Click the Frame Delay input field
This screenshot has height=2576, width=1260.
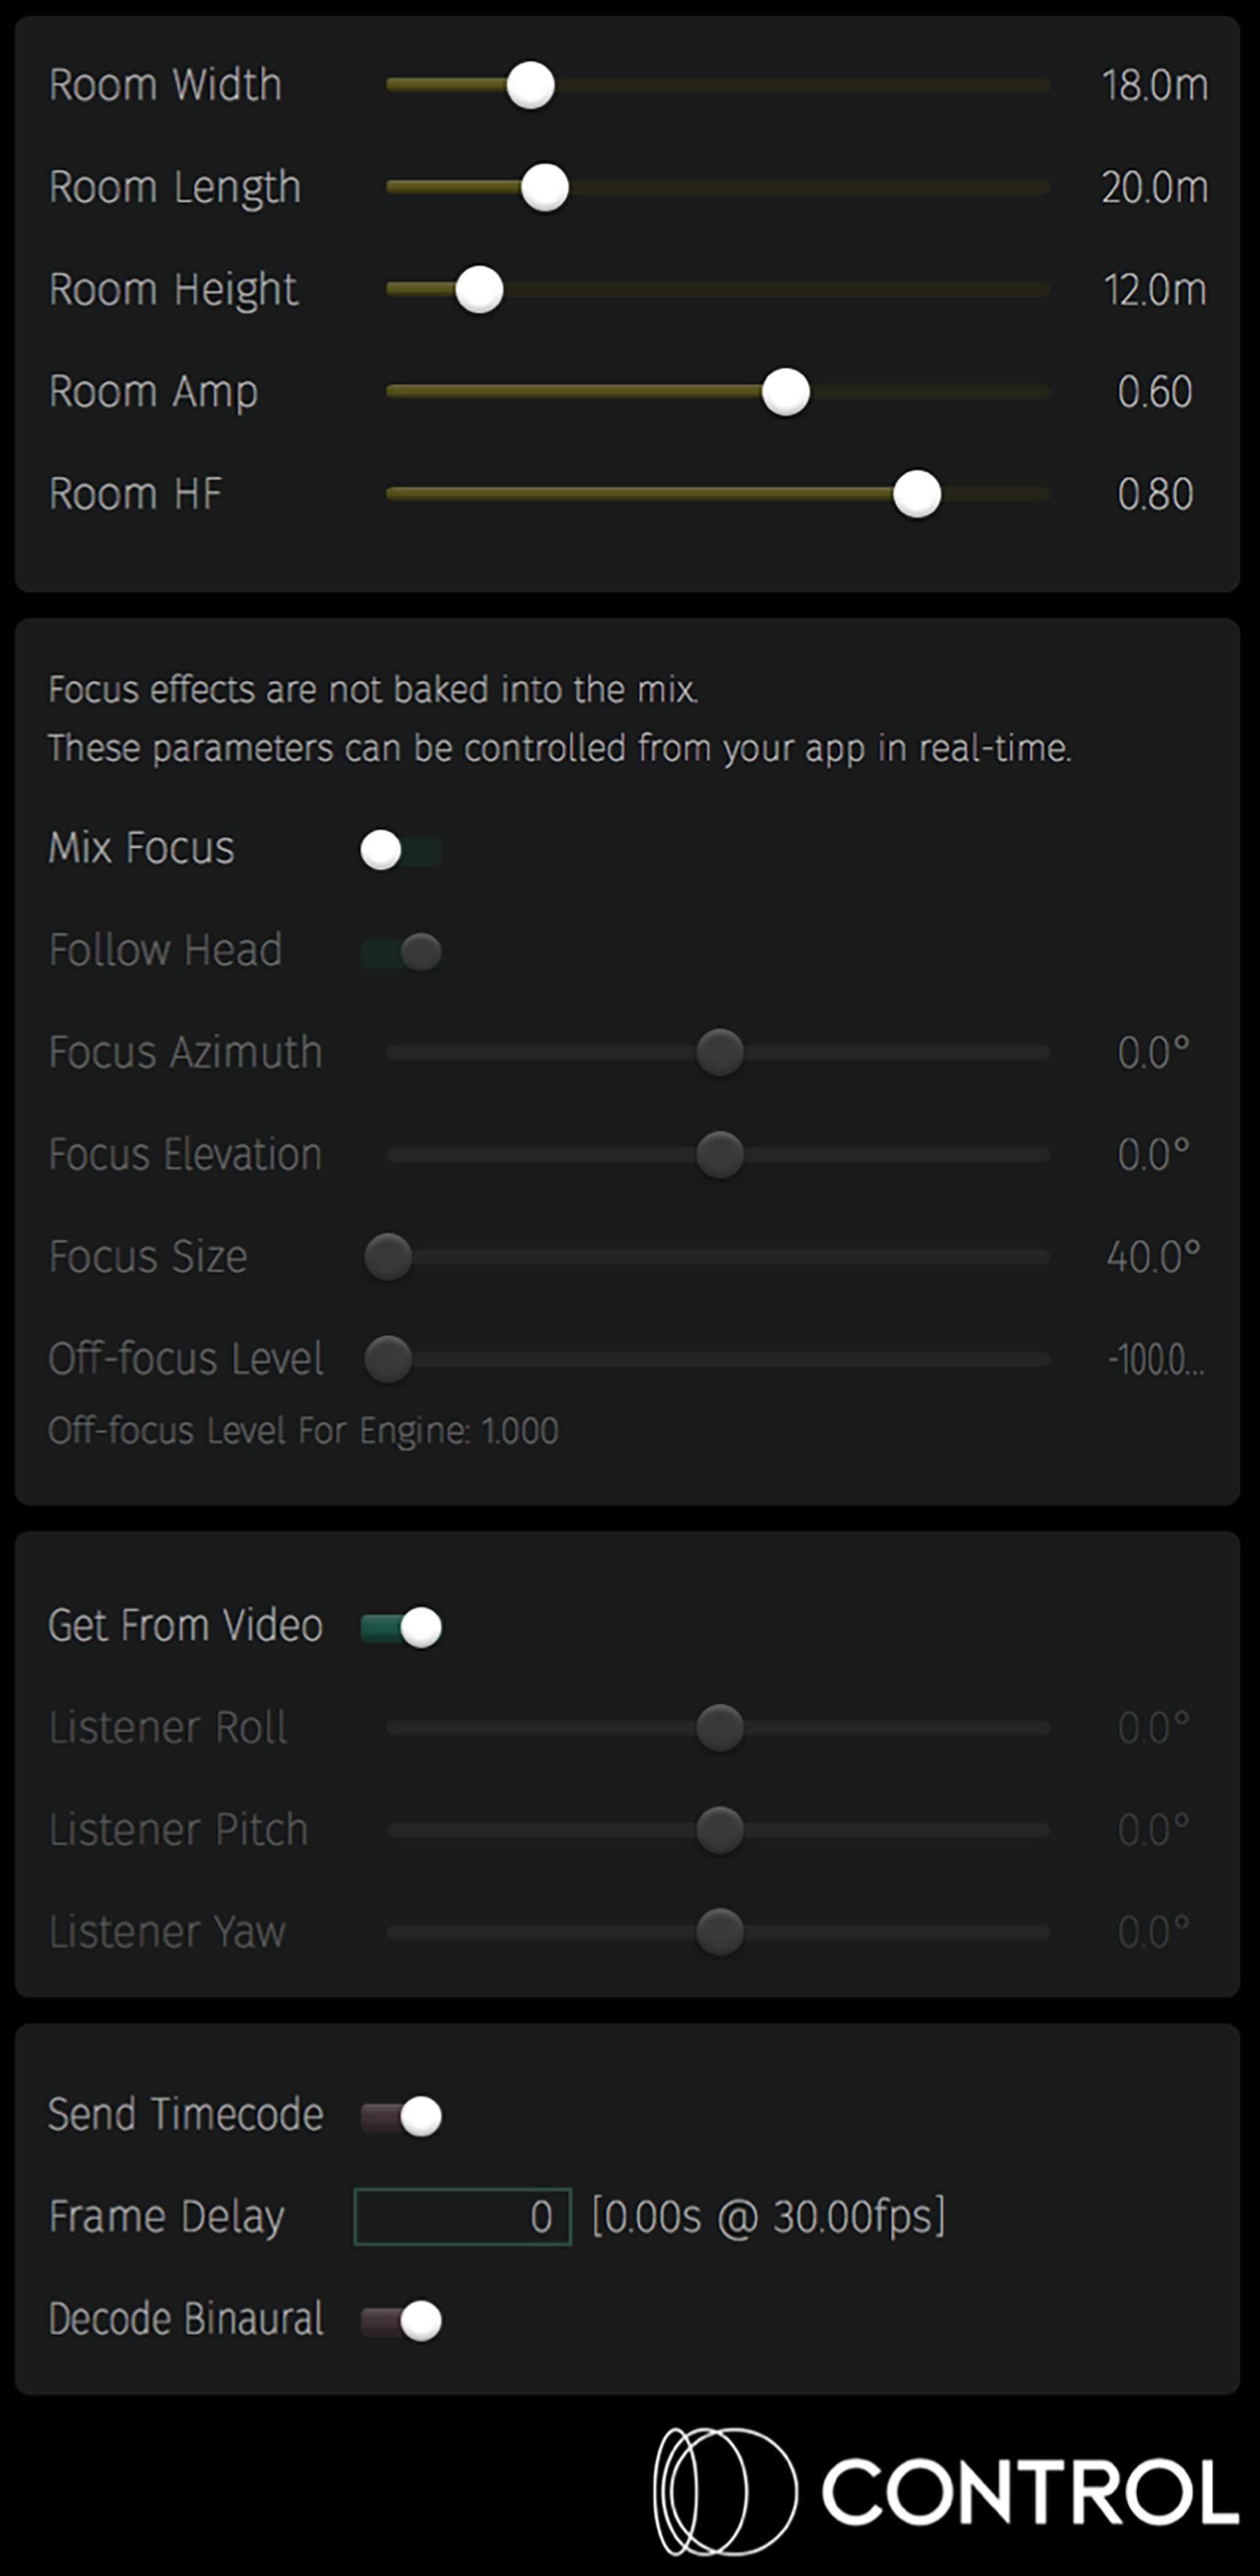(462, 2217)
